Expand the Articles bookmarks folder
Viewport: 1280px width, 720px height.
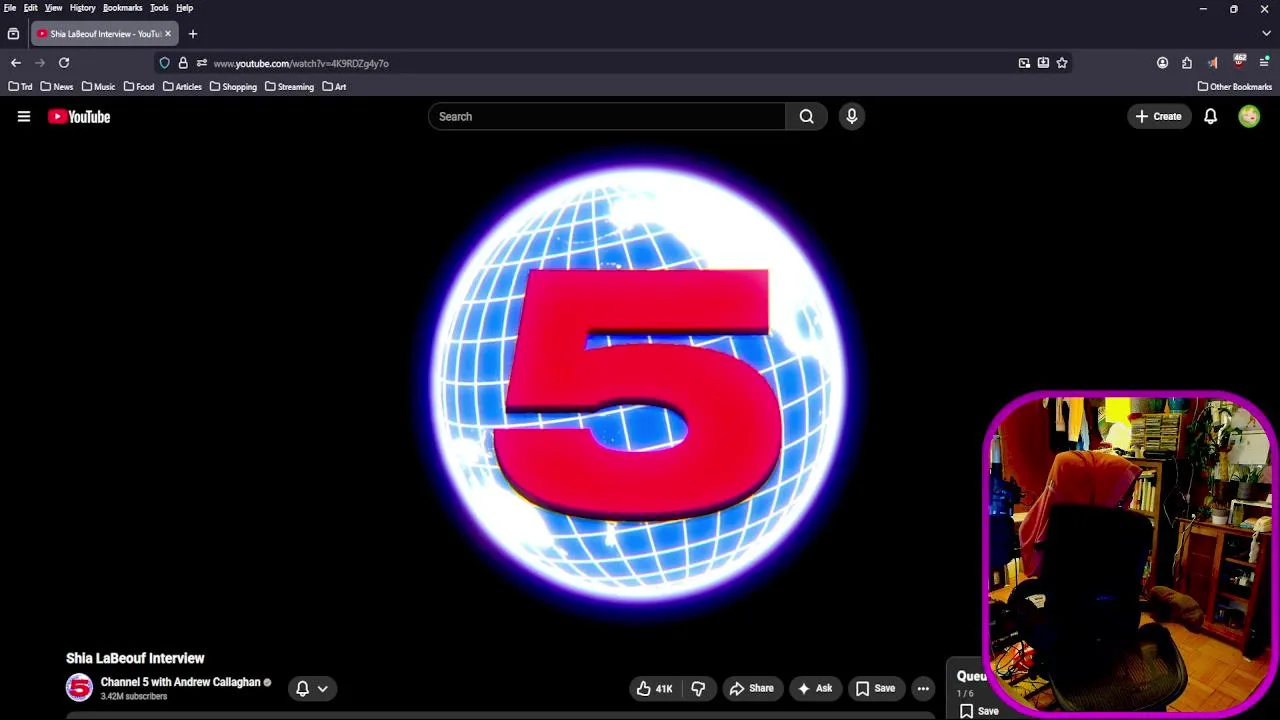pyautogui.click(x=182, y=87)
